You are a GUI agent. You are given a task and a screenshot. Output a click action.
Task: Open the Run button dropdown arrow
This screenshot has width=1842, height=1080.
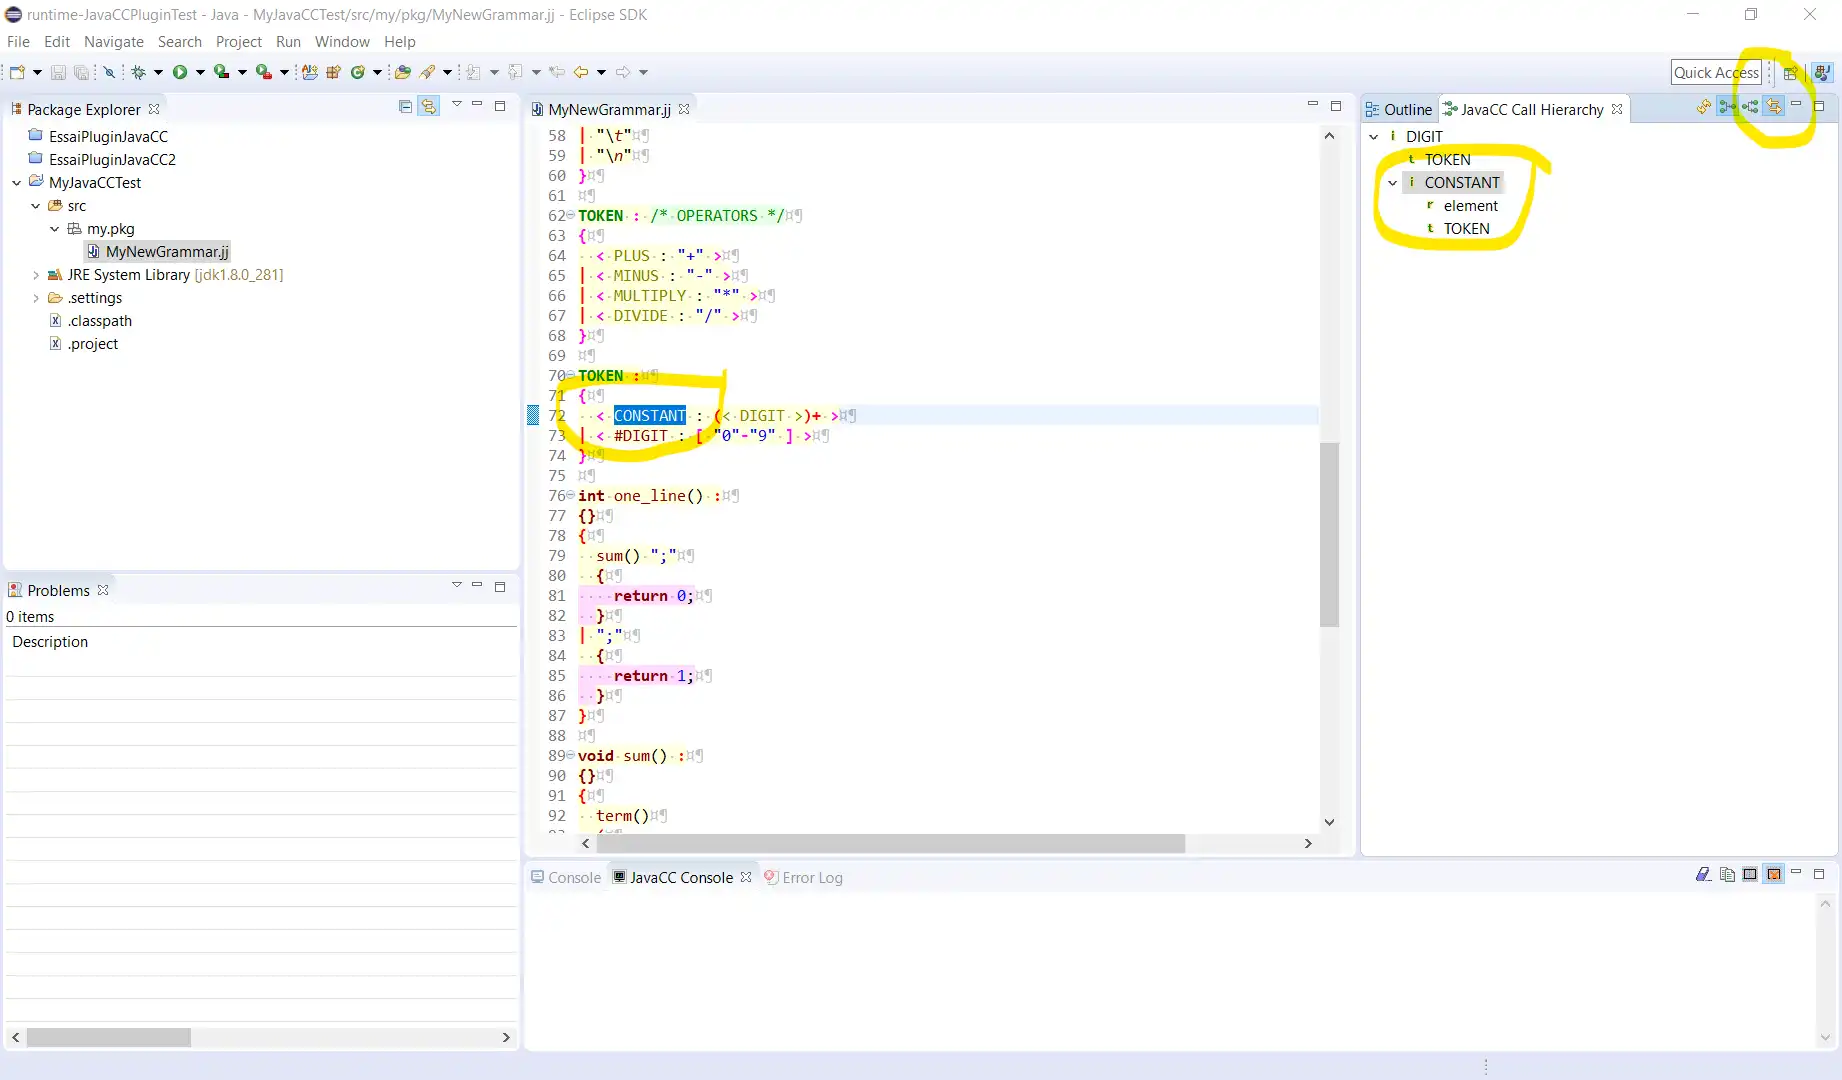click(200, 72)
